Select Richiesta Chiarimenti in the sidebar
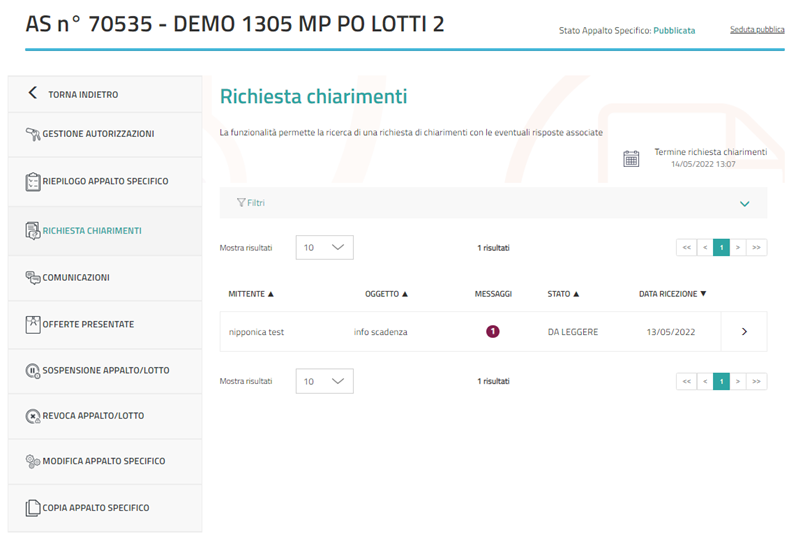The width and height of the screenshot is (803, 543). [x=92, y=231]
